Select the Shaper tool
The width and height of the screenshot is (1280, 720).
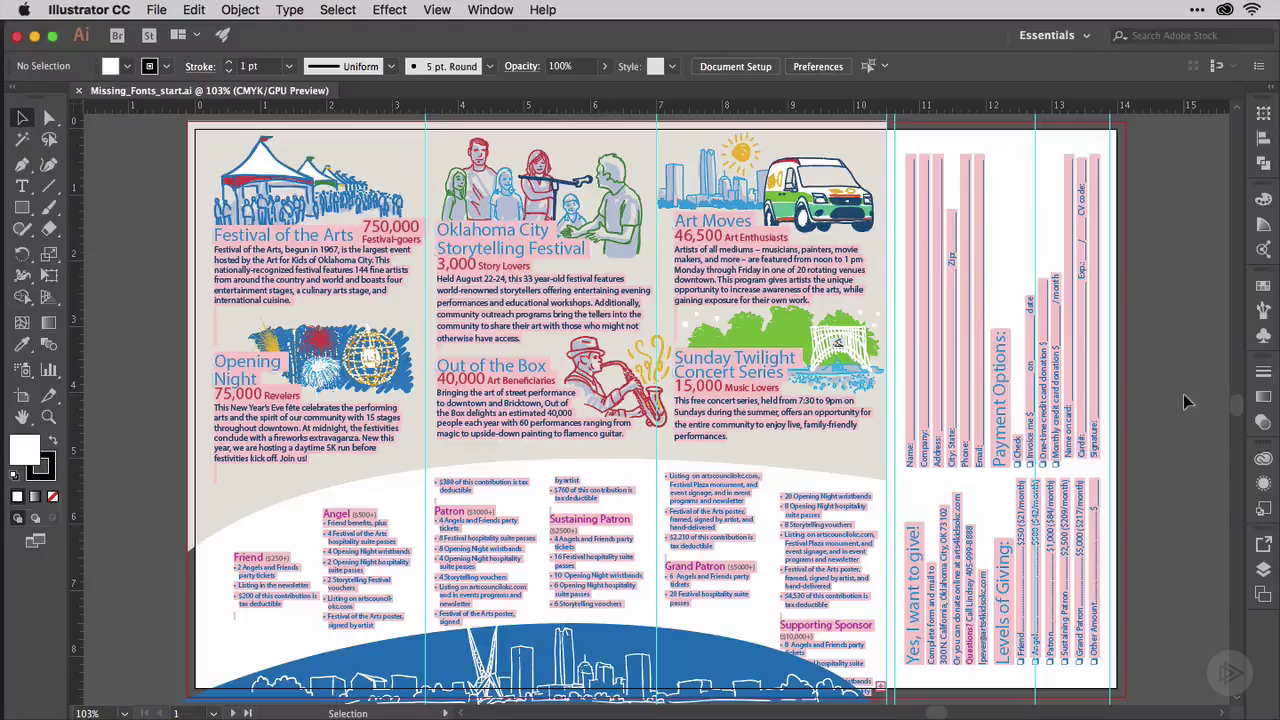(x=22, y=230)
